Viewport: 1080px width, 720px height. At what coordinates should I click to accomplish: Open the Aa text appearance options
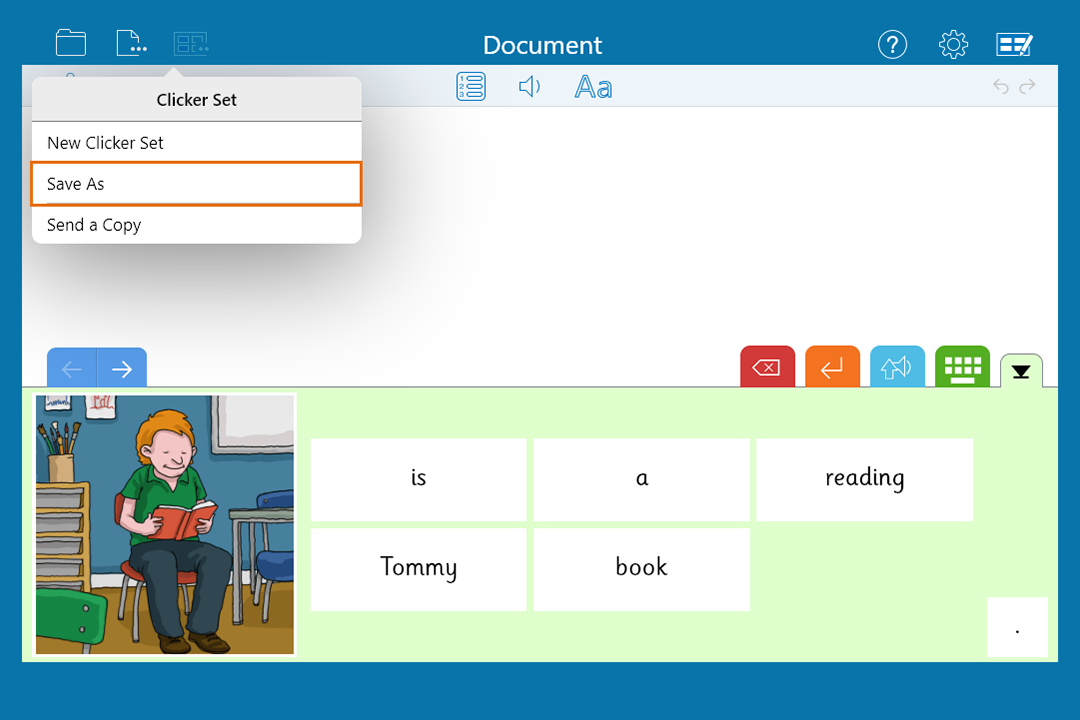(x=593, y=86)
